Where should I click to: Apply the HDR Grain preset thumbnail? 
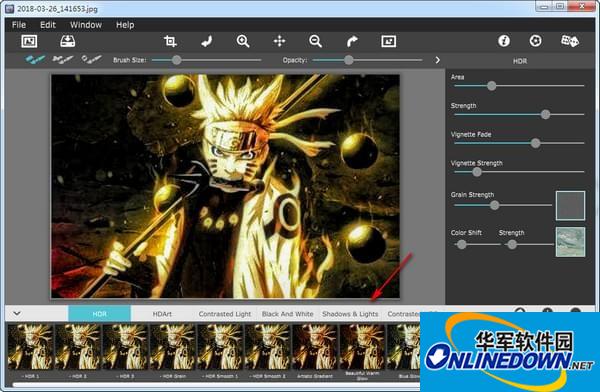[173, 347]
